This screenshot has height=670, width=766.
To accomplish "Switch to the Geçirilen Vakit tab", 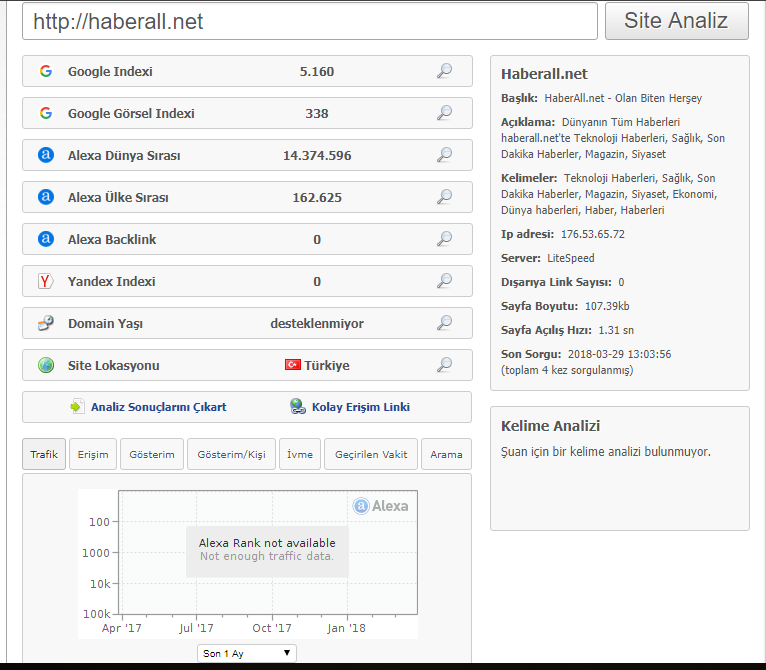I will [371, 454].
